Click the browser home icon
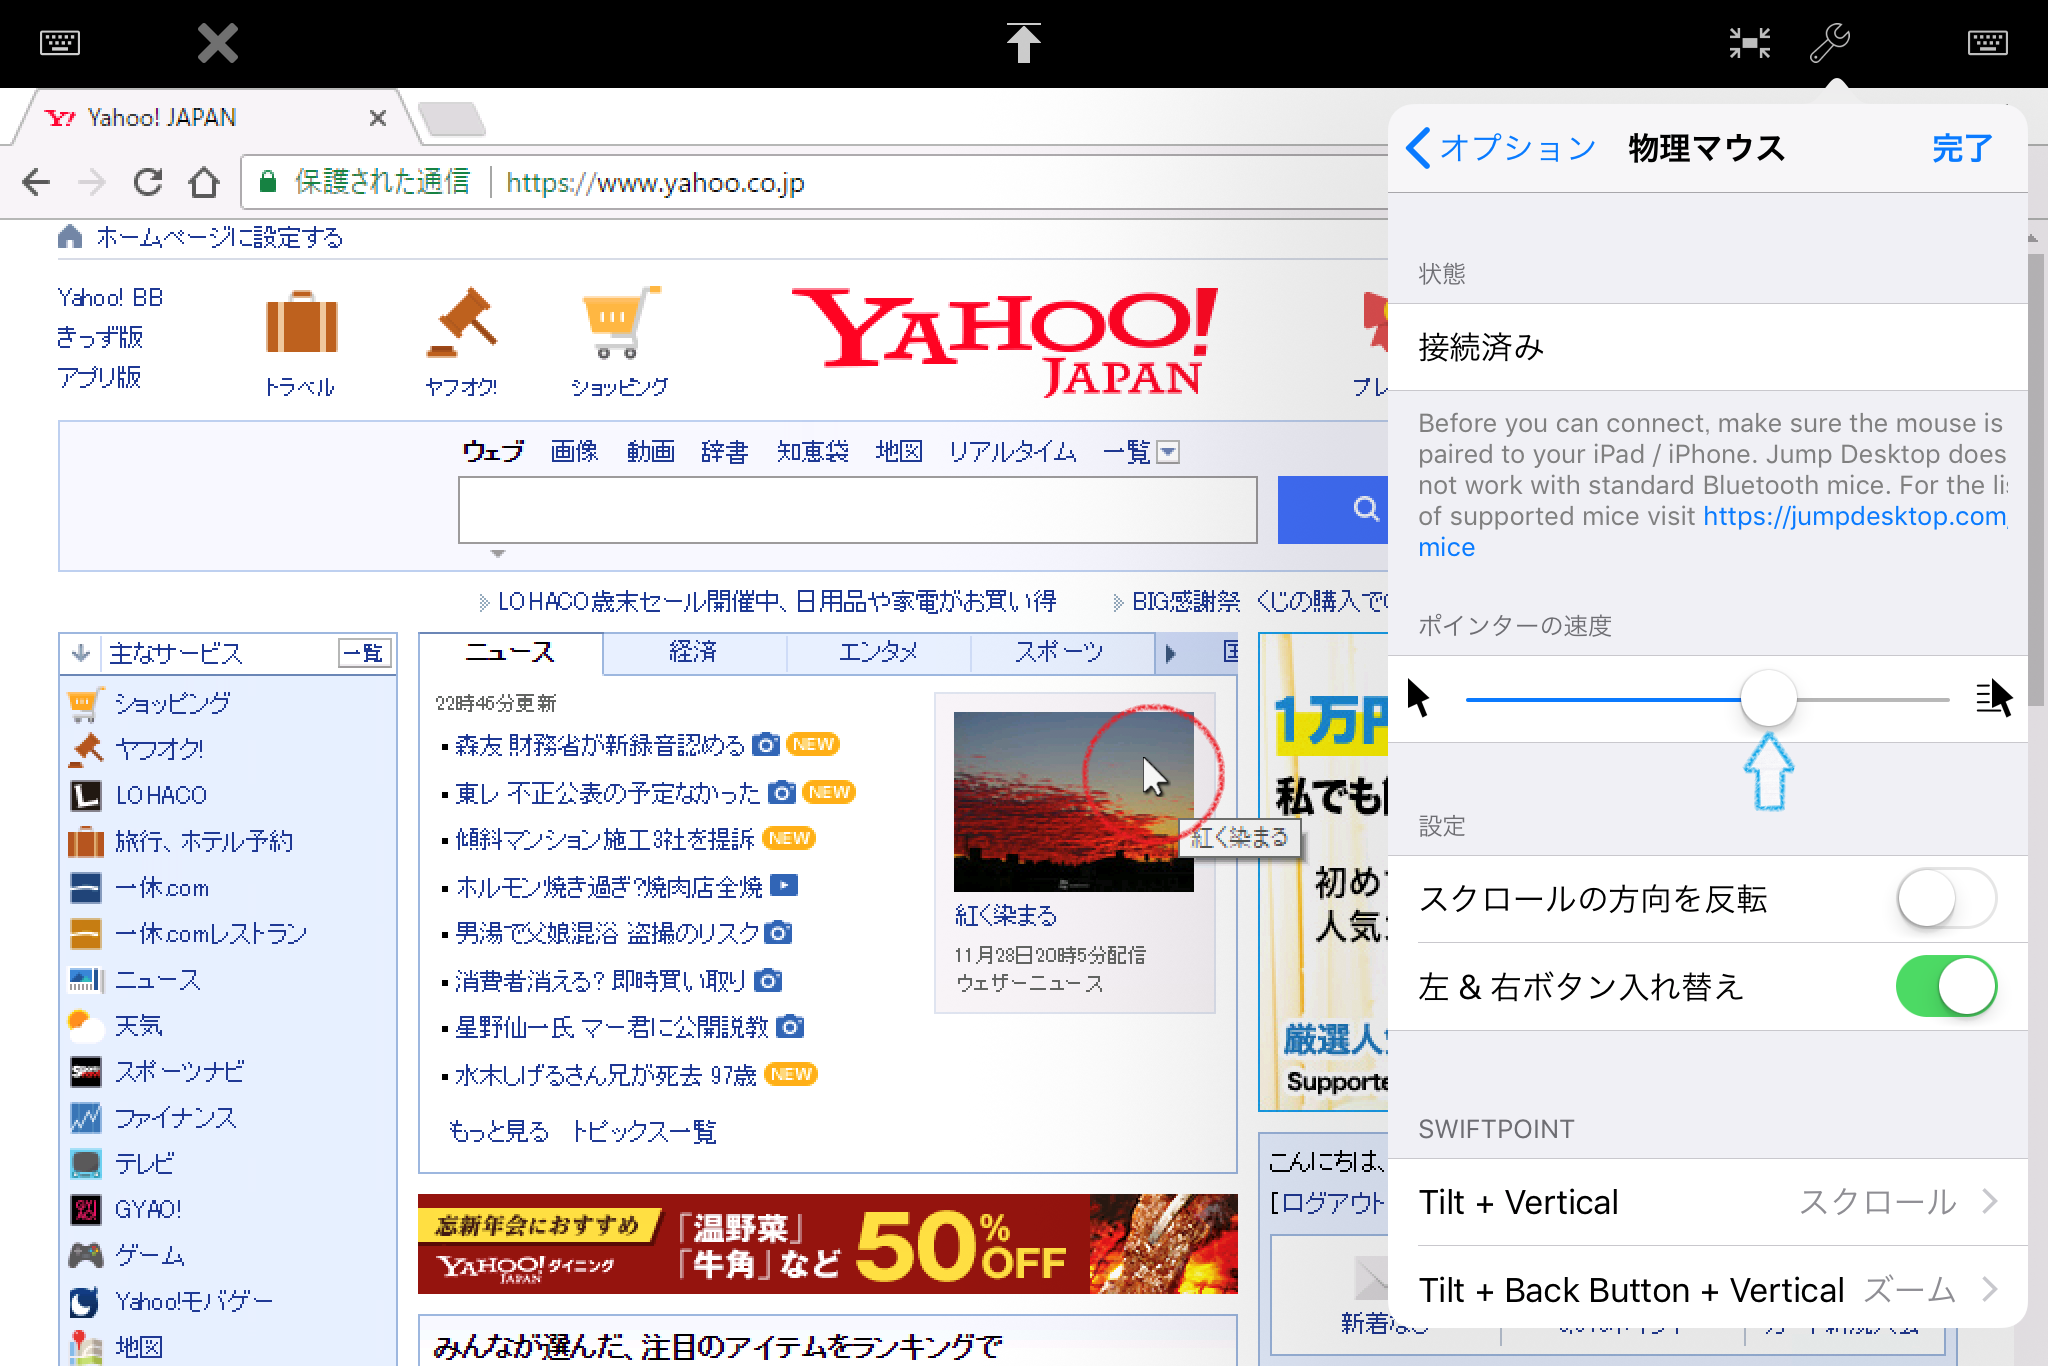Screen dimensions: 2048x1366 [x=204, y=182]
